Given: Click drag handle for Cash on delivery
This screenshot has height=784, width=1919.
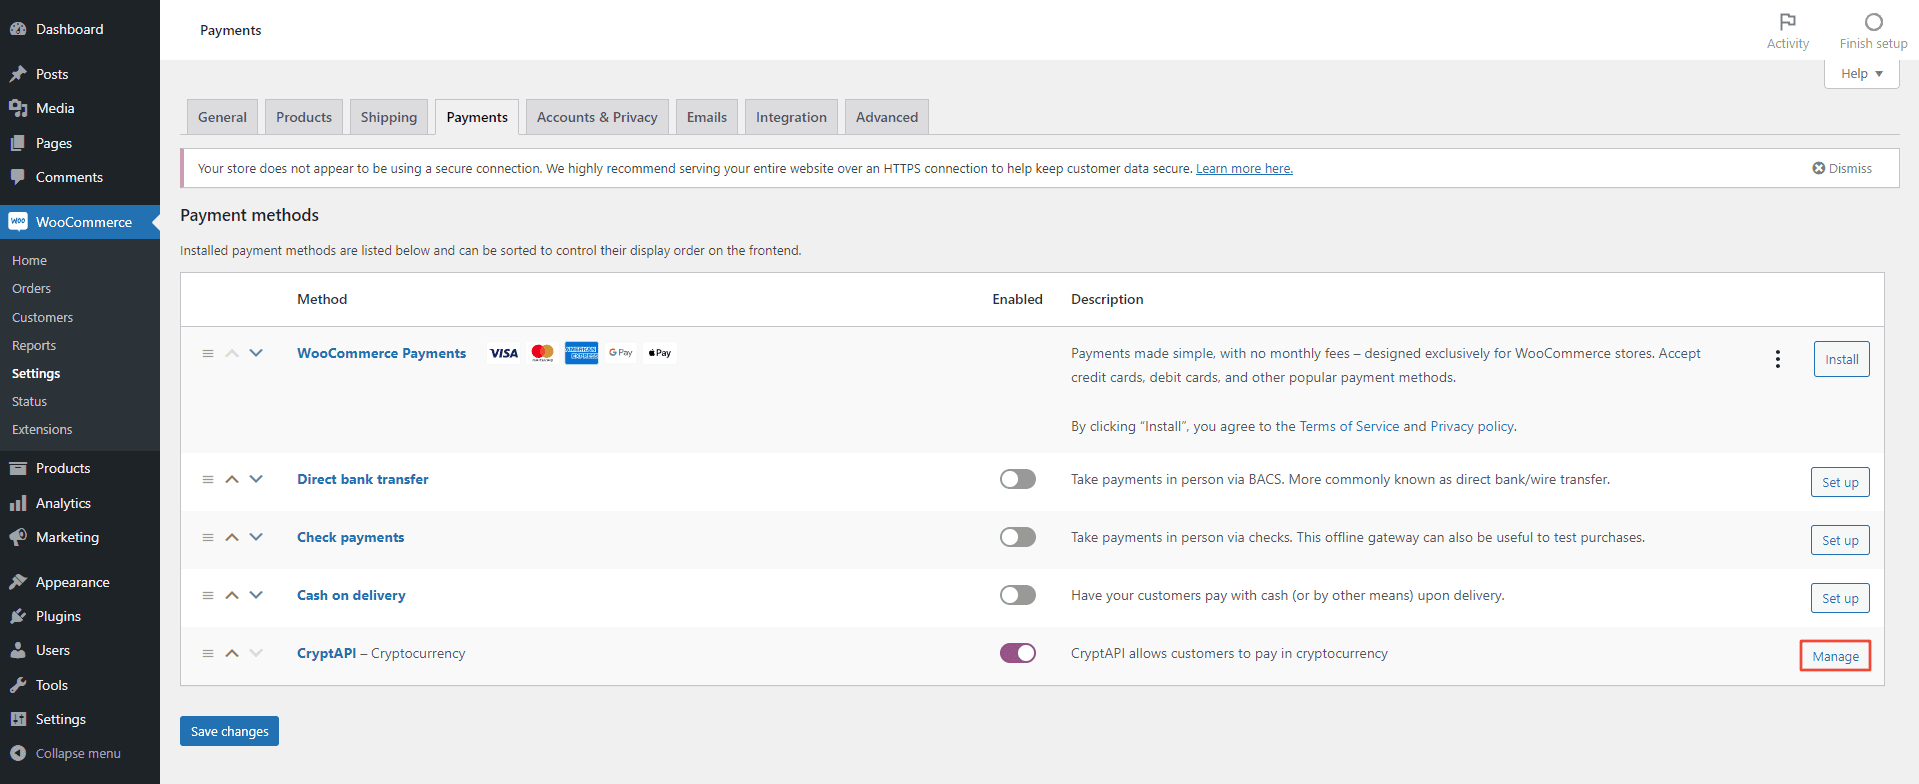Looking at the screenshot, I should tap(208, 595).
